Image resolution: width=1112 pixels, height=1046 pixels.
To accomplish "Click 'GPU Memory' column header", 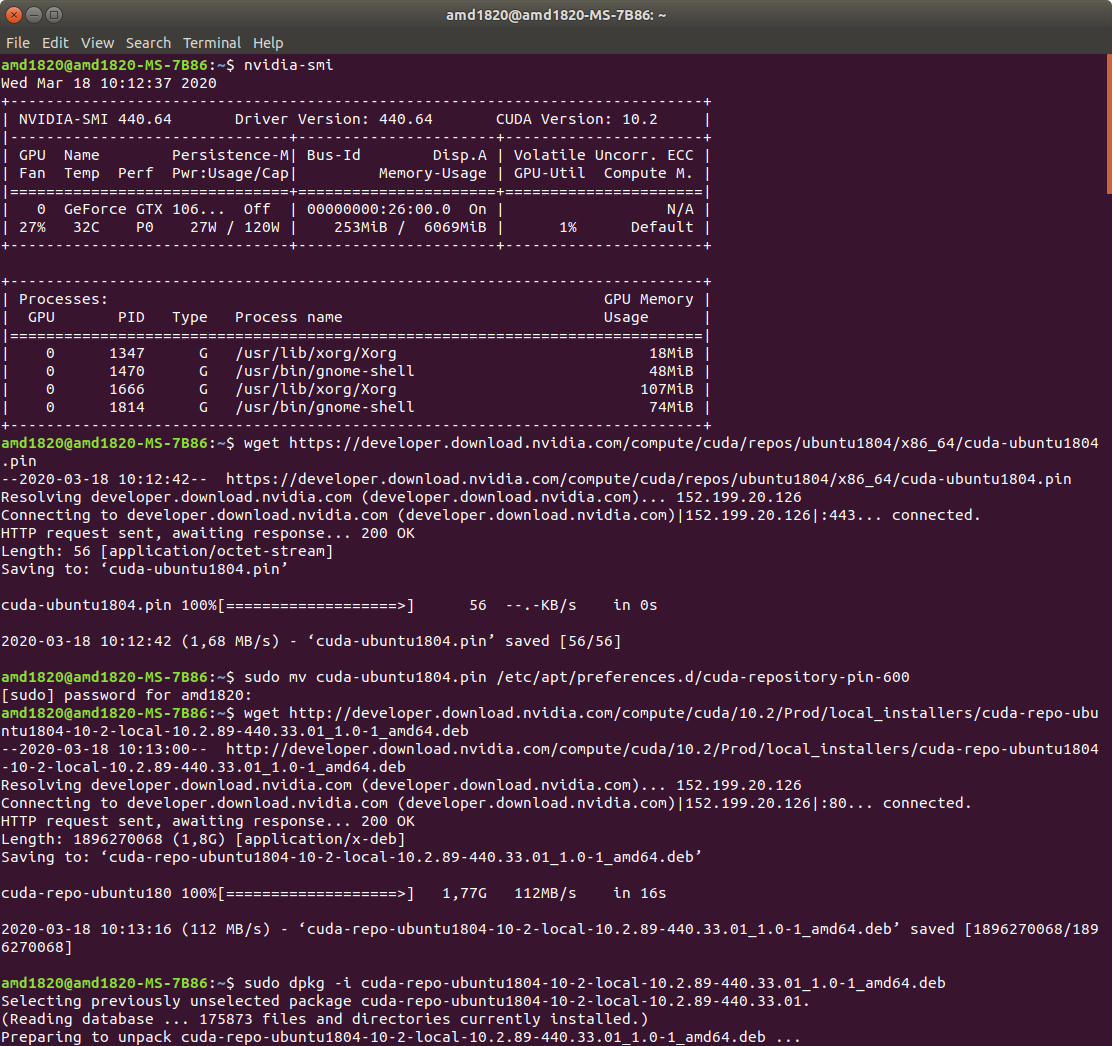I will (648, 299).
